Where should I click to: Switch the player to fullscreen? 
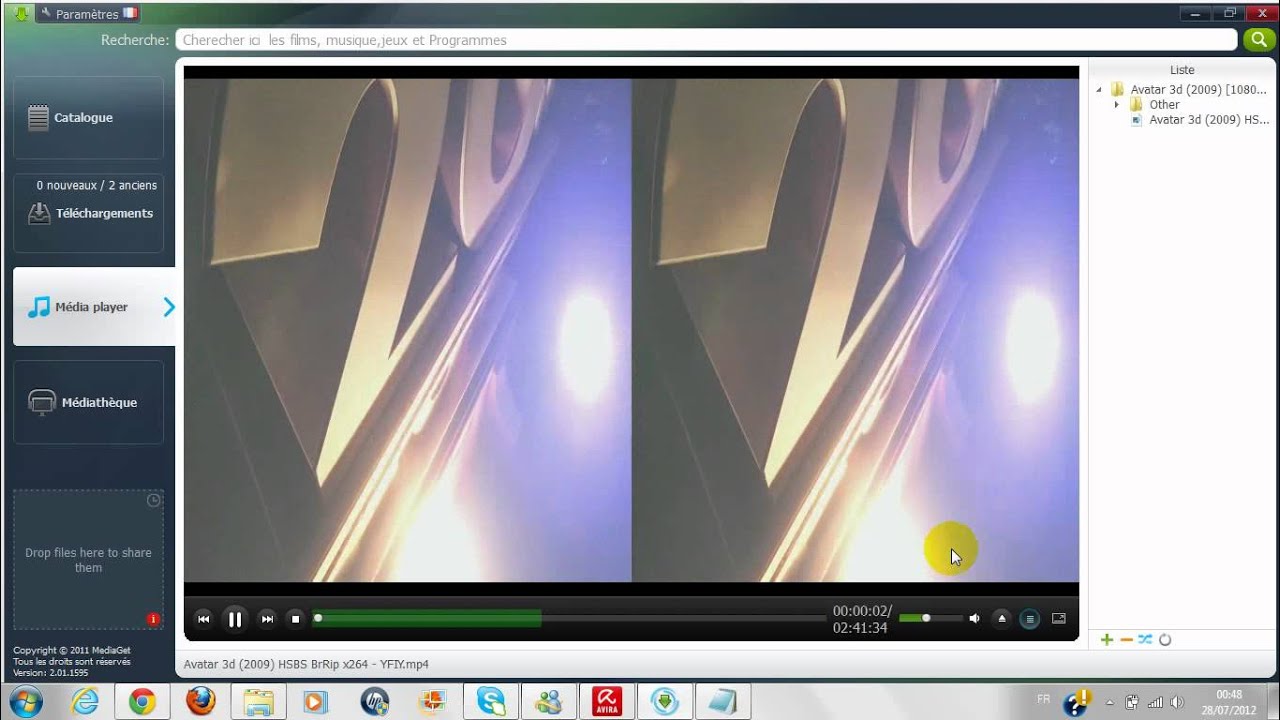coord(1059,619)
